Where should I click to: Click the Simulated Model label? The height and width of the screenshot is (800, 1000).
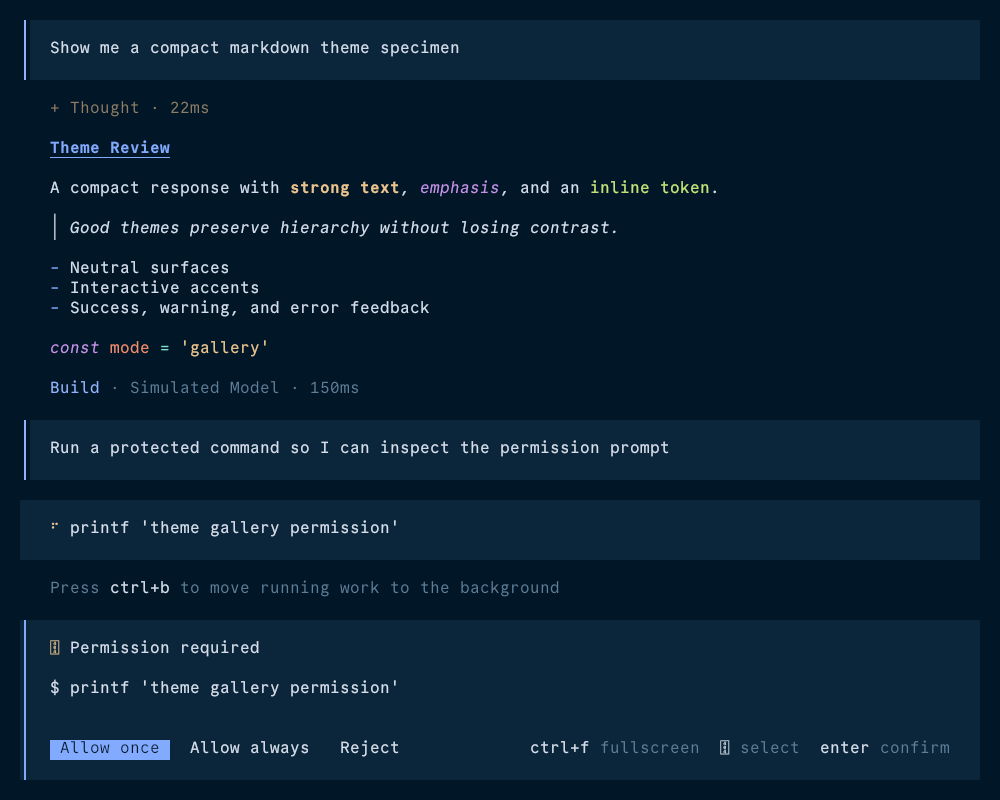(x=204, y=388)
